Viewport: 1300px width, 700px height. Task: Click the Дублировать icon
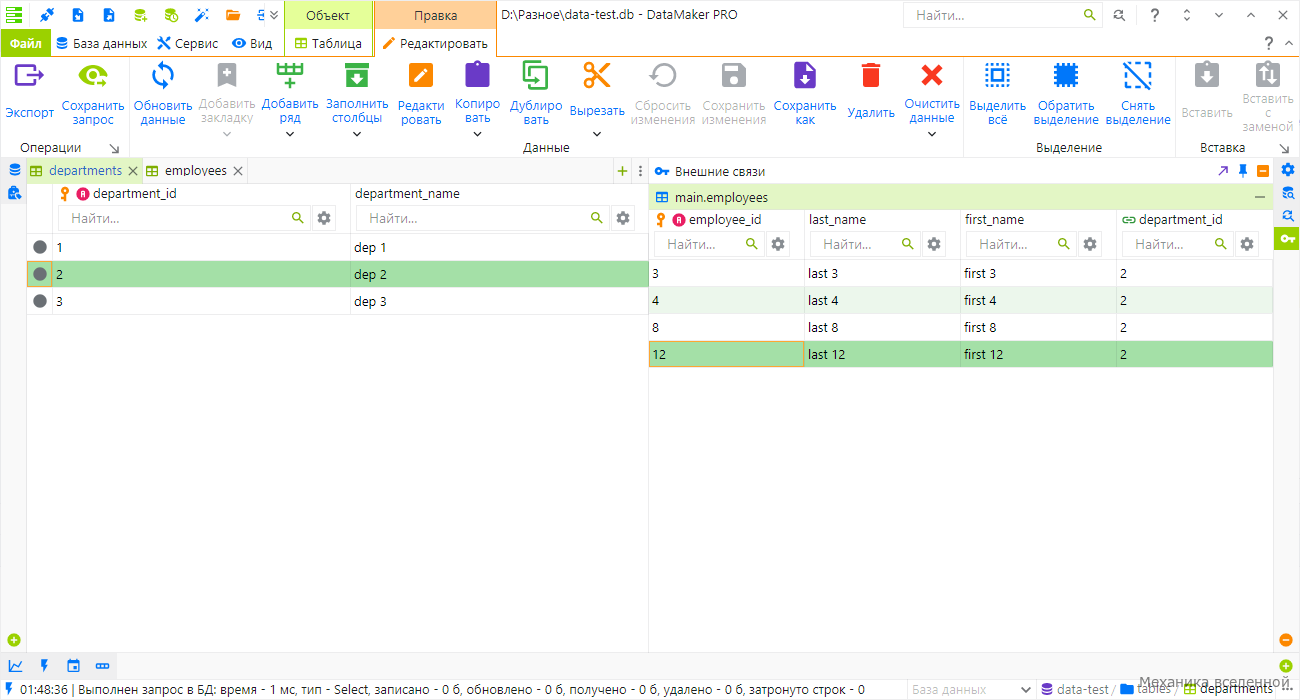point(536,76)
